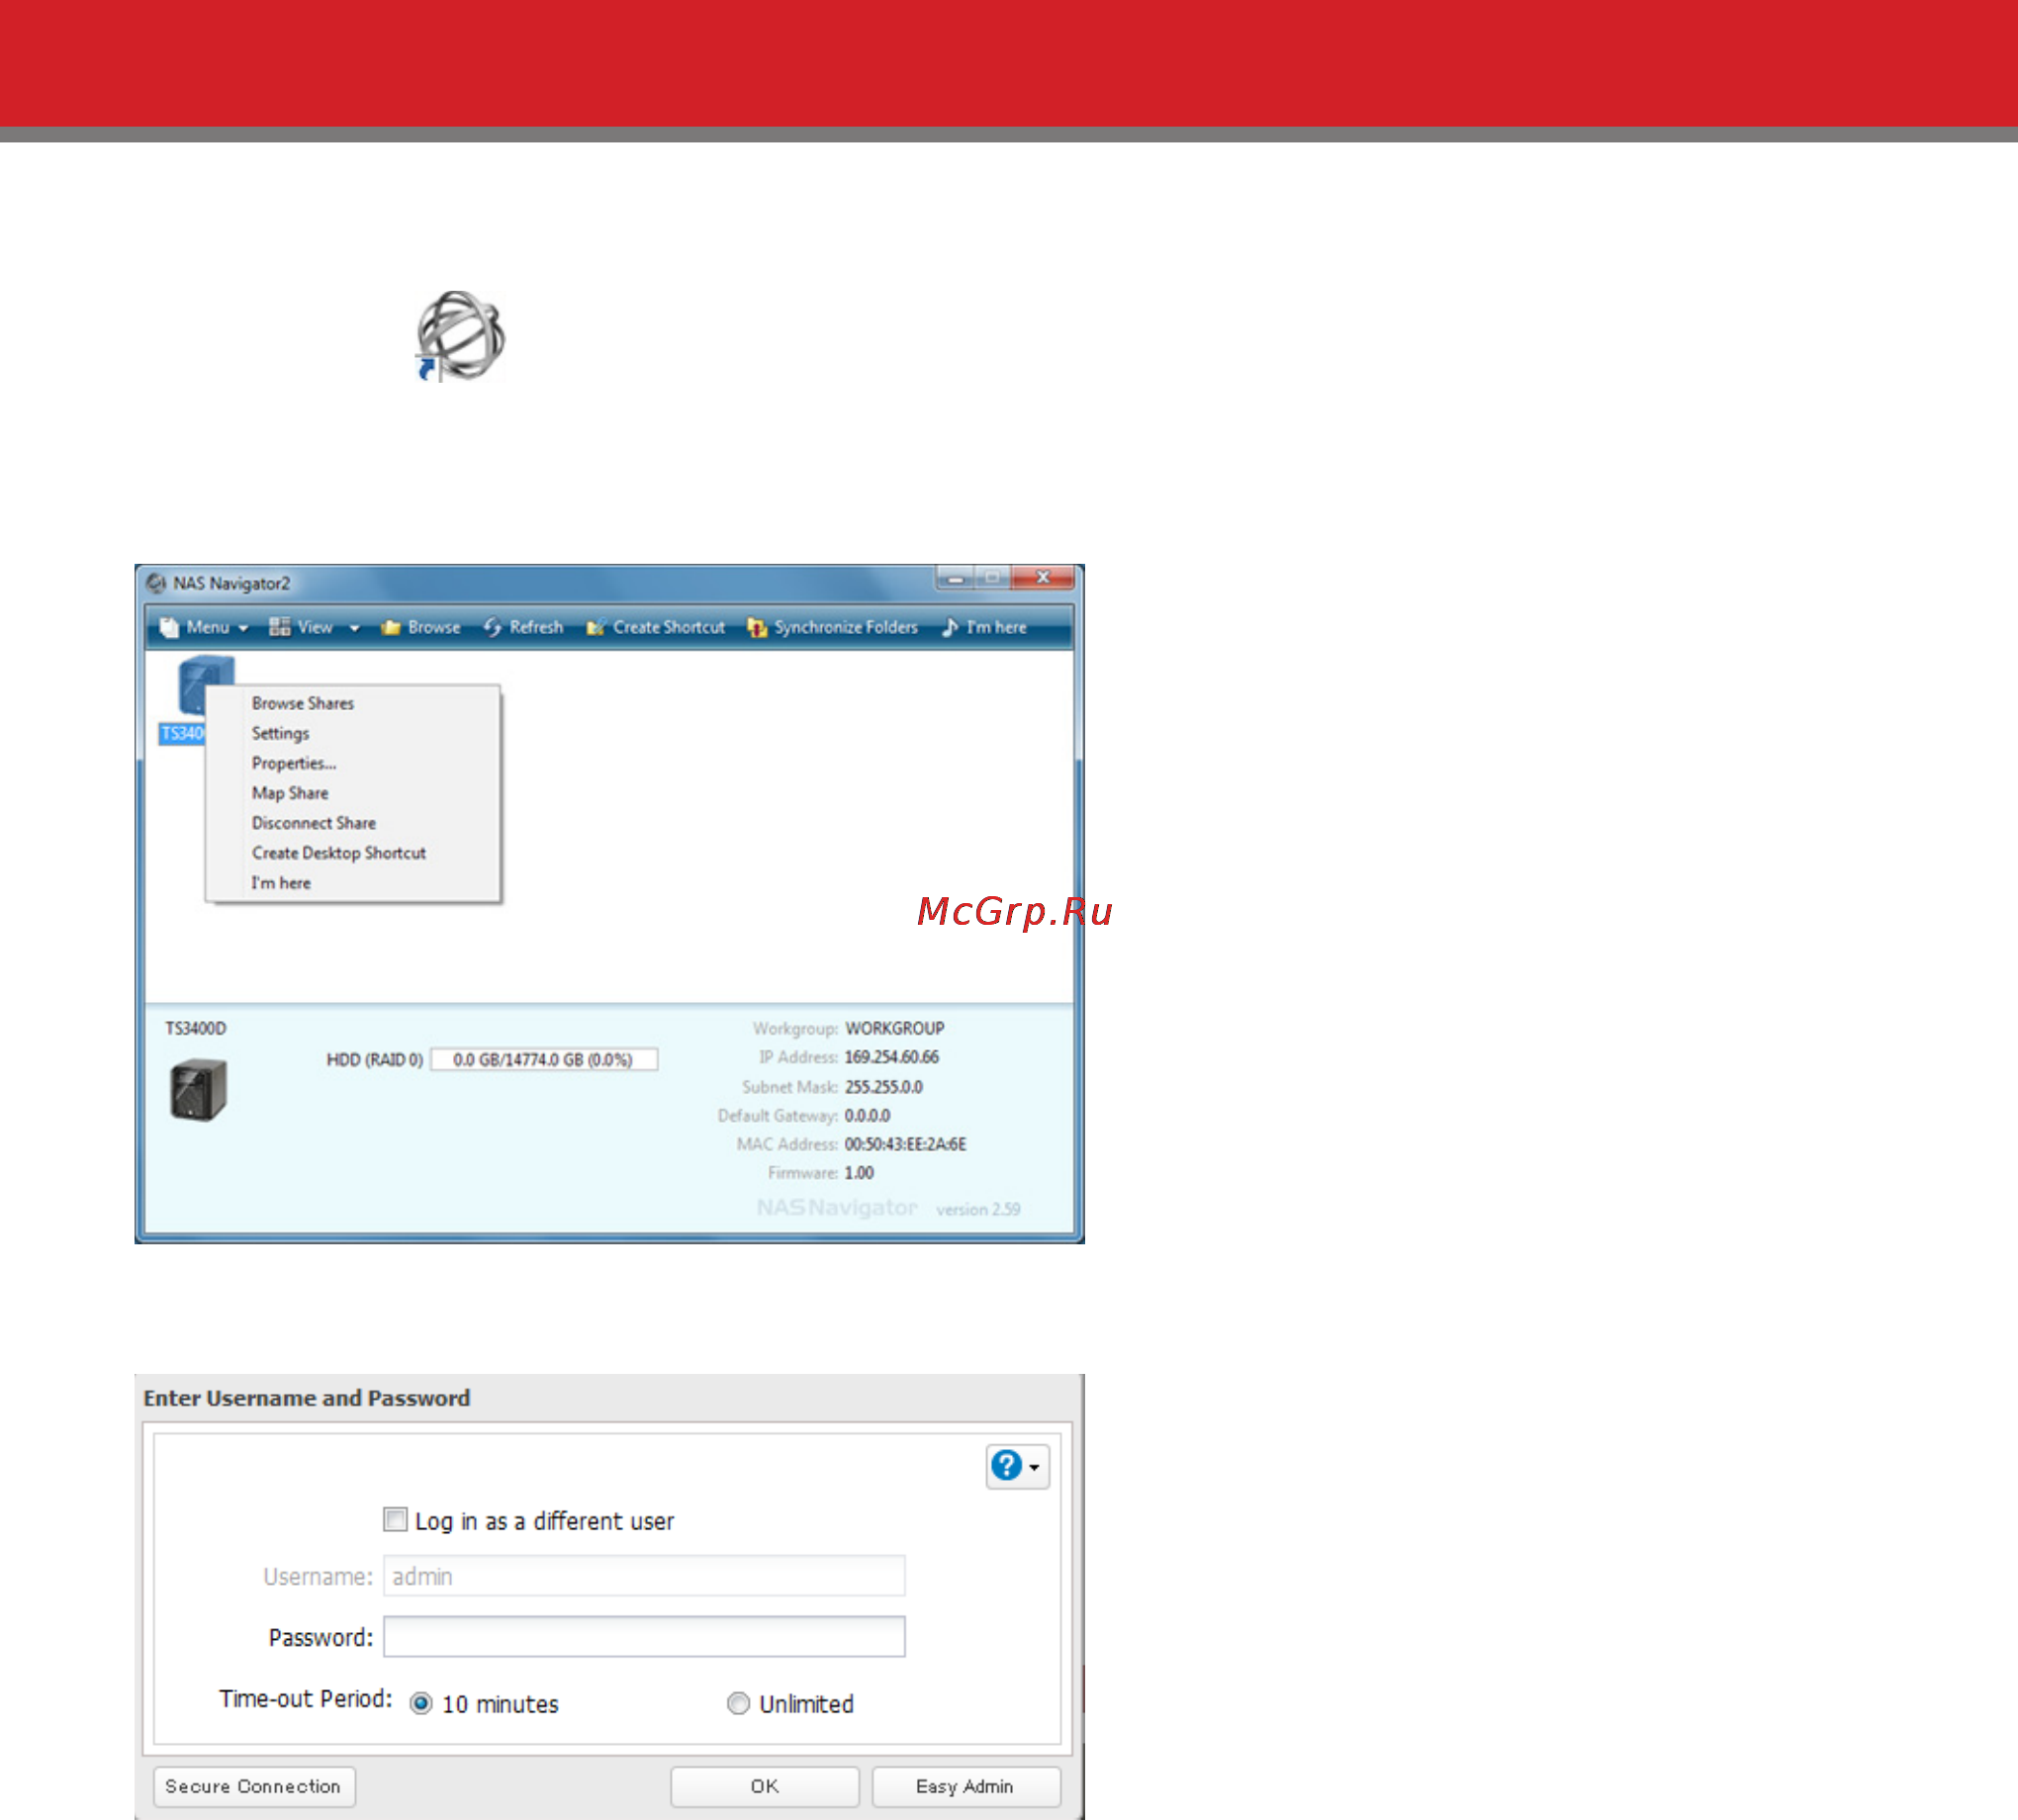Click the View grid icon
This screenshot has width=2018, height=1820.
pos(279,627)
